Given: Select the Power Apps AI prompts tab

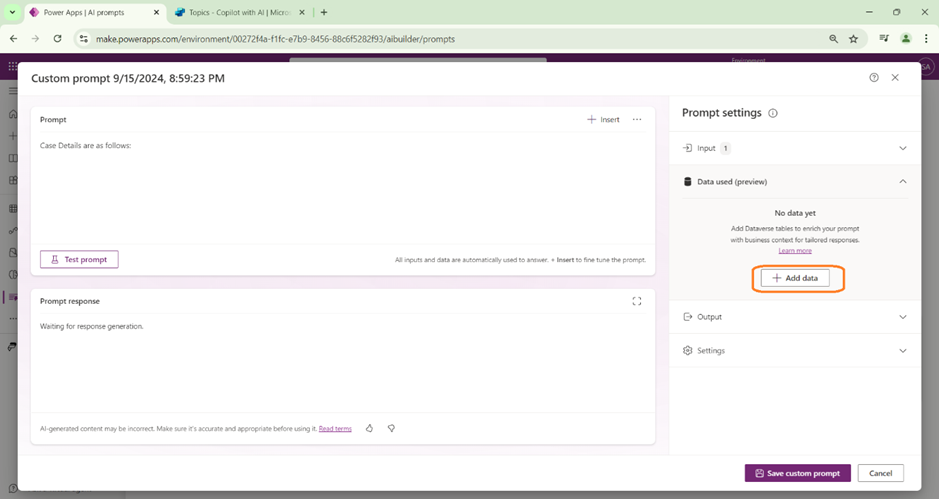Looking at the screenshot, I should point(88,12).
